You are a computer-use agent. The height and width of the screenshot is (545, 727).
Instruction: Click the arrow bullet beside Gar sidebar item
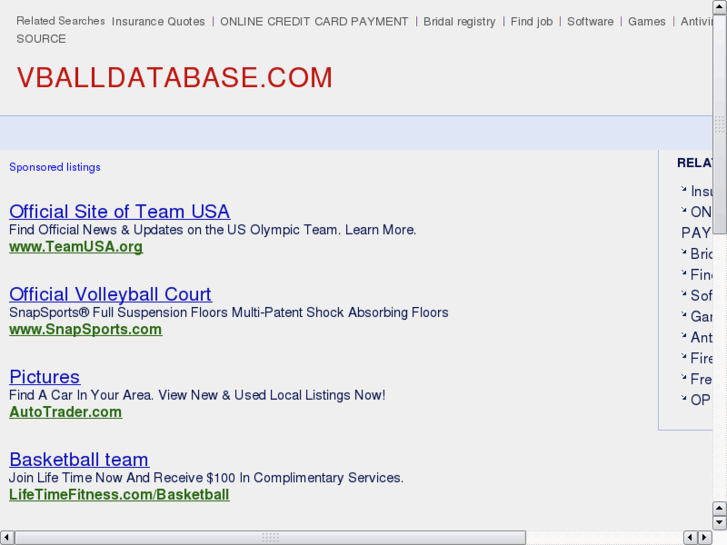point(684,314)
